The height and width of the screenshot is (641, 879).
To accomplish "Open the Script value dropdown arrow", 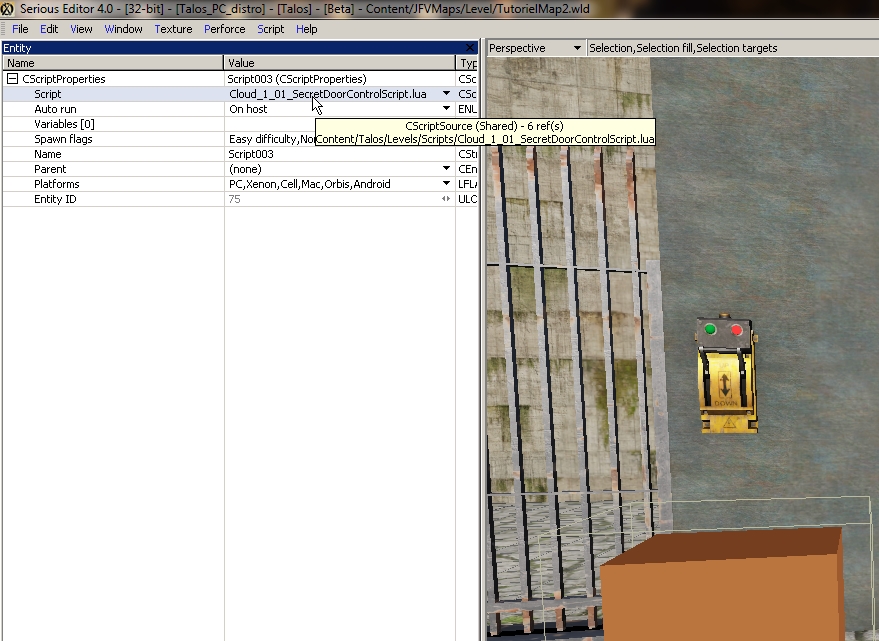I will [x=446, y=94].
